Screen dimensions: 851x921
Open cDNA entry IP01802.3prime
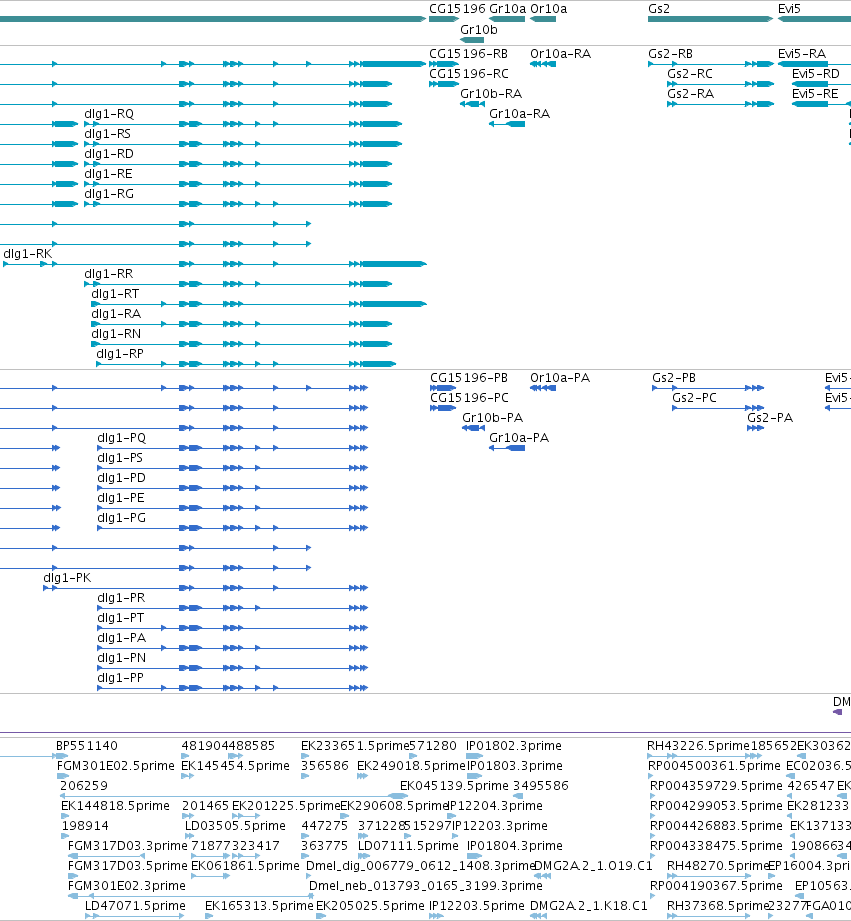[514, 746]
